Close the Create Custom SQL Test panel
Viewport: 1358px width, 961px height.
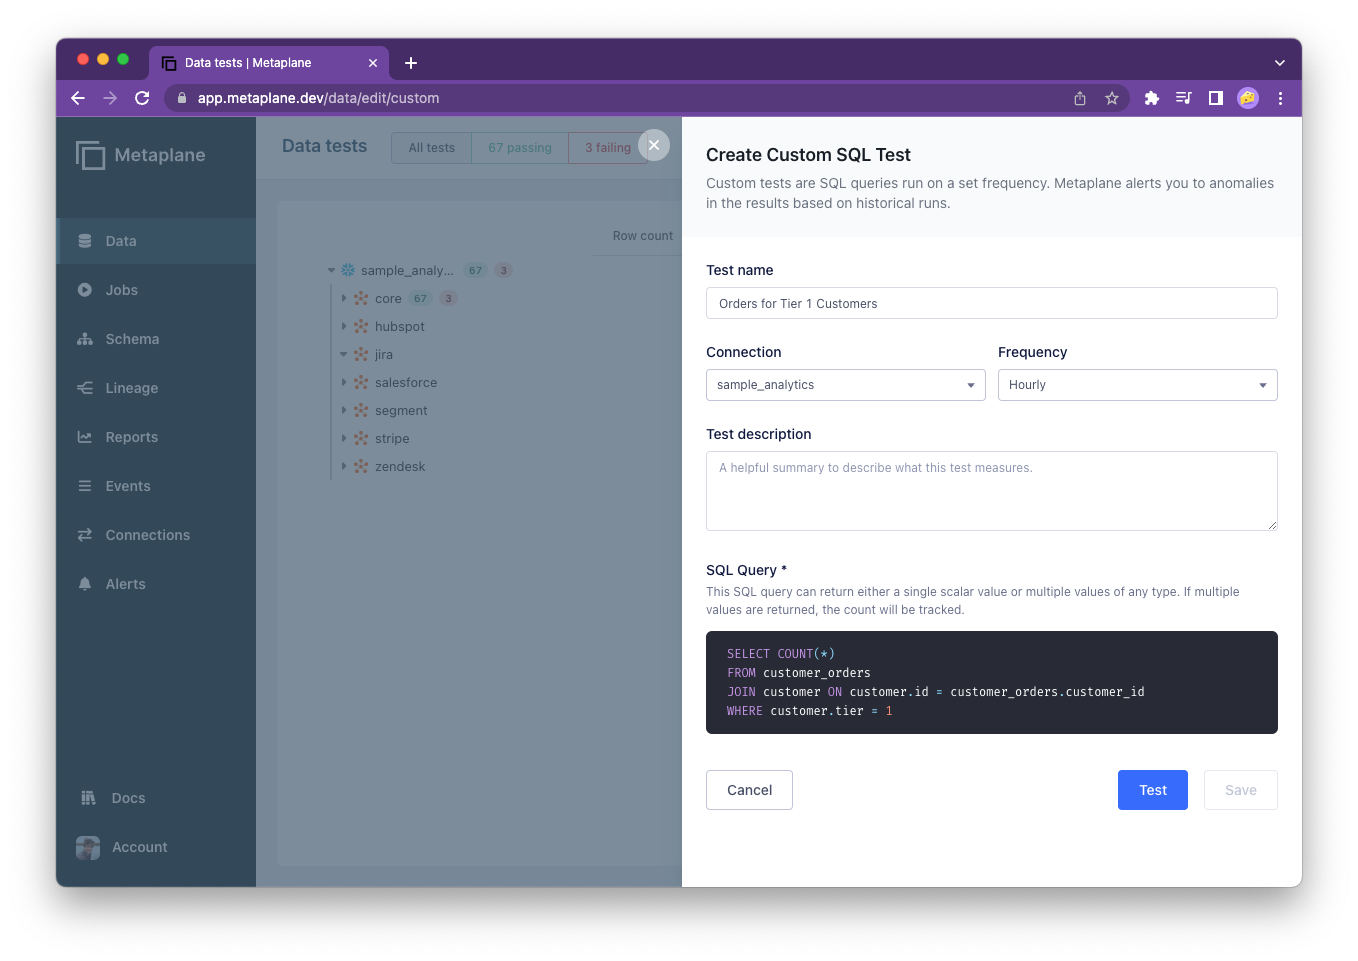[x=654, y=145]
